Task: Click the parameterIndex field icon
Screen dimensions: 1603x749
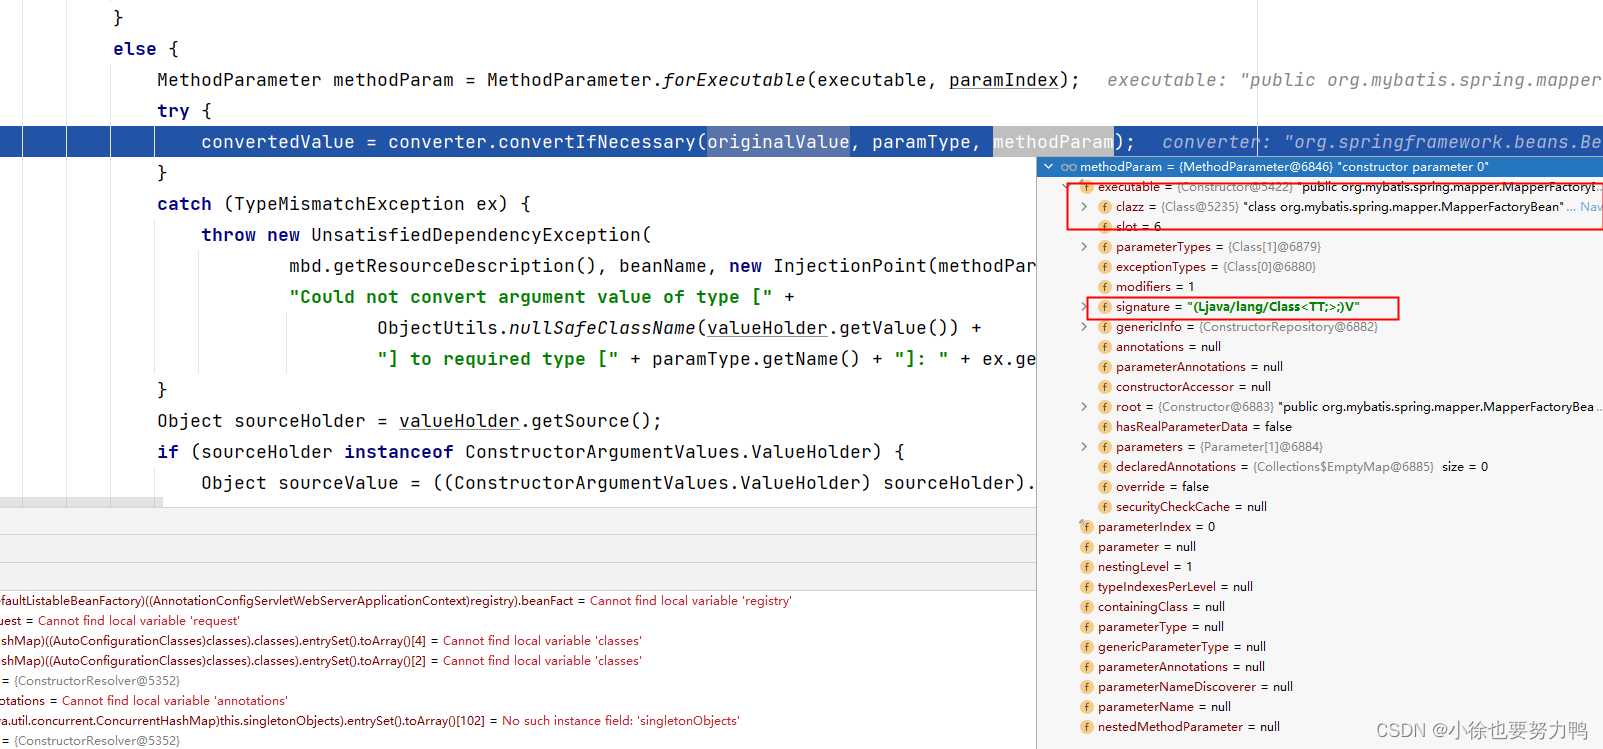Action: pyautogui.click(x=1086, y=527)
